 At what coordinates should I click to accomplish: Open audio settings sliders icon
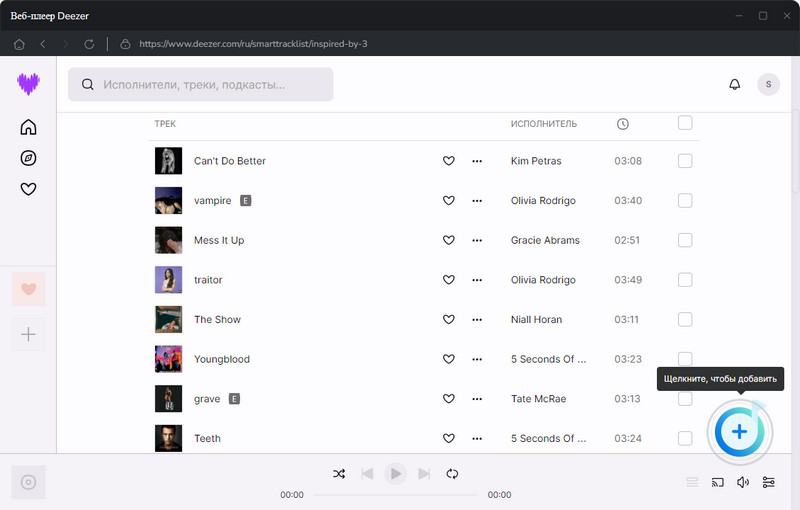pyautogui.click(x=768, y=482)
